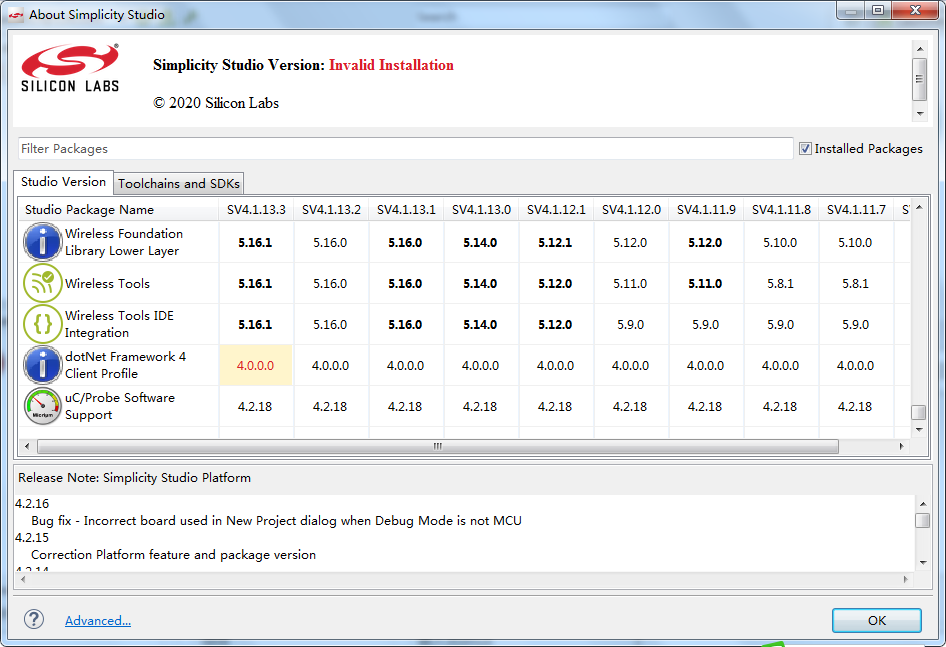Click the header panel scroll down arrow

coord(920,113)
